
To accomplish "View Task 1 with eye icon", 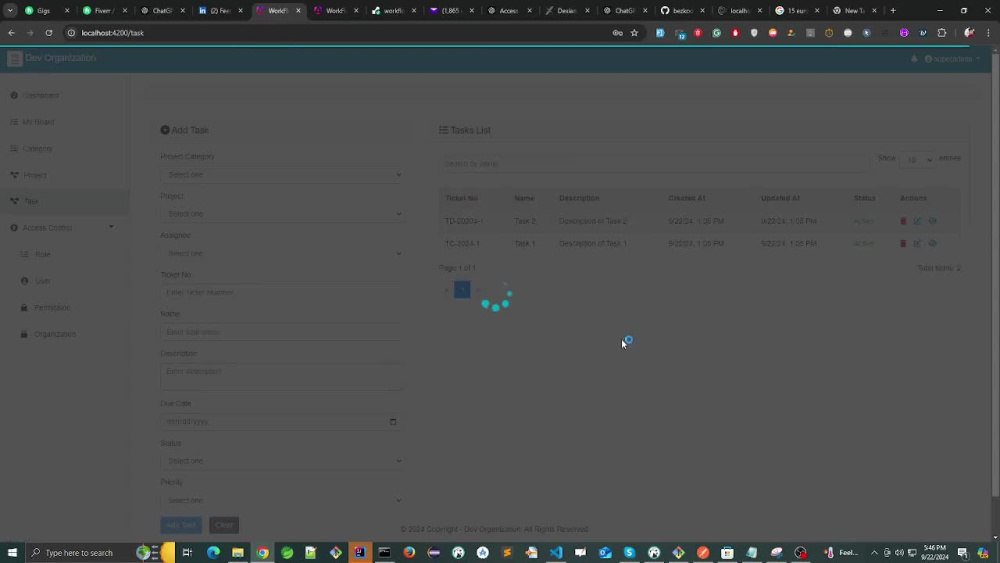I will click(932, 244).
